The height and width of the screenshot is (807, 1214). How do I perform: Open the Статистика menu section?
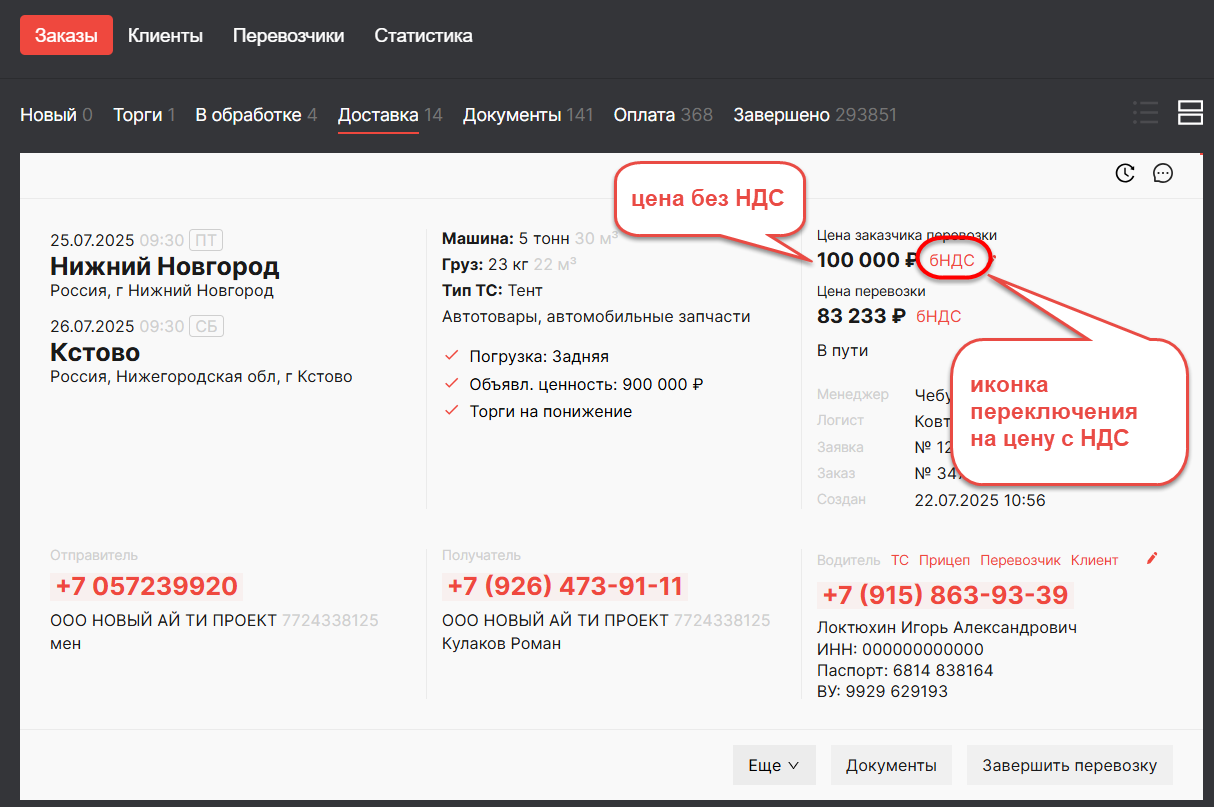[423, 36]
